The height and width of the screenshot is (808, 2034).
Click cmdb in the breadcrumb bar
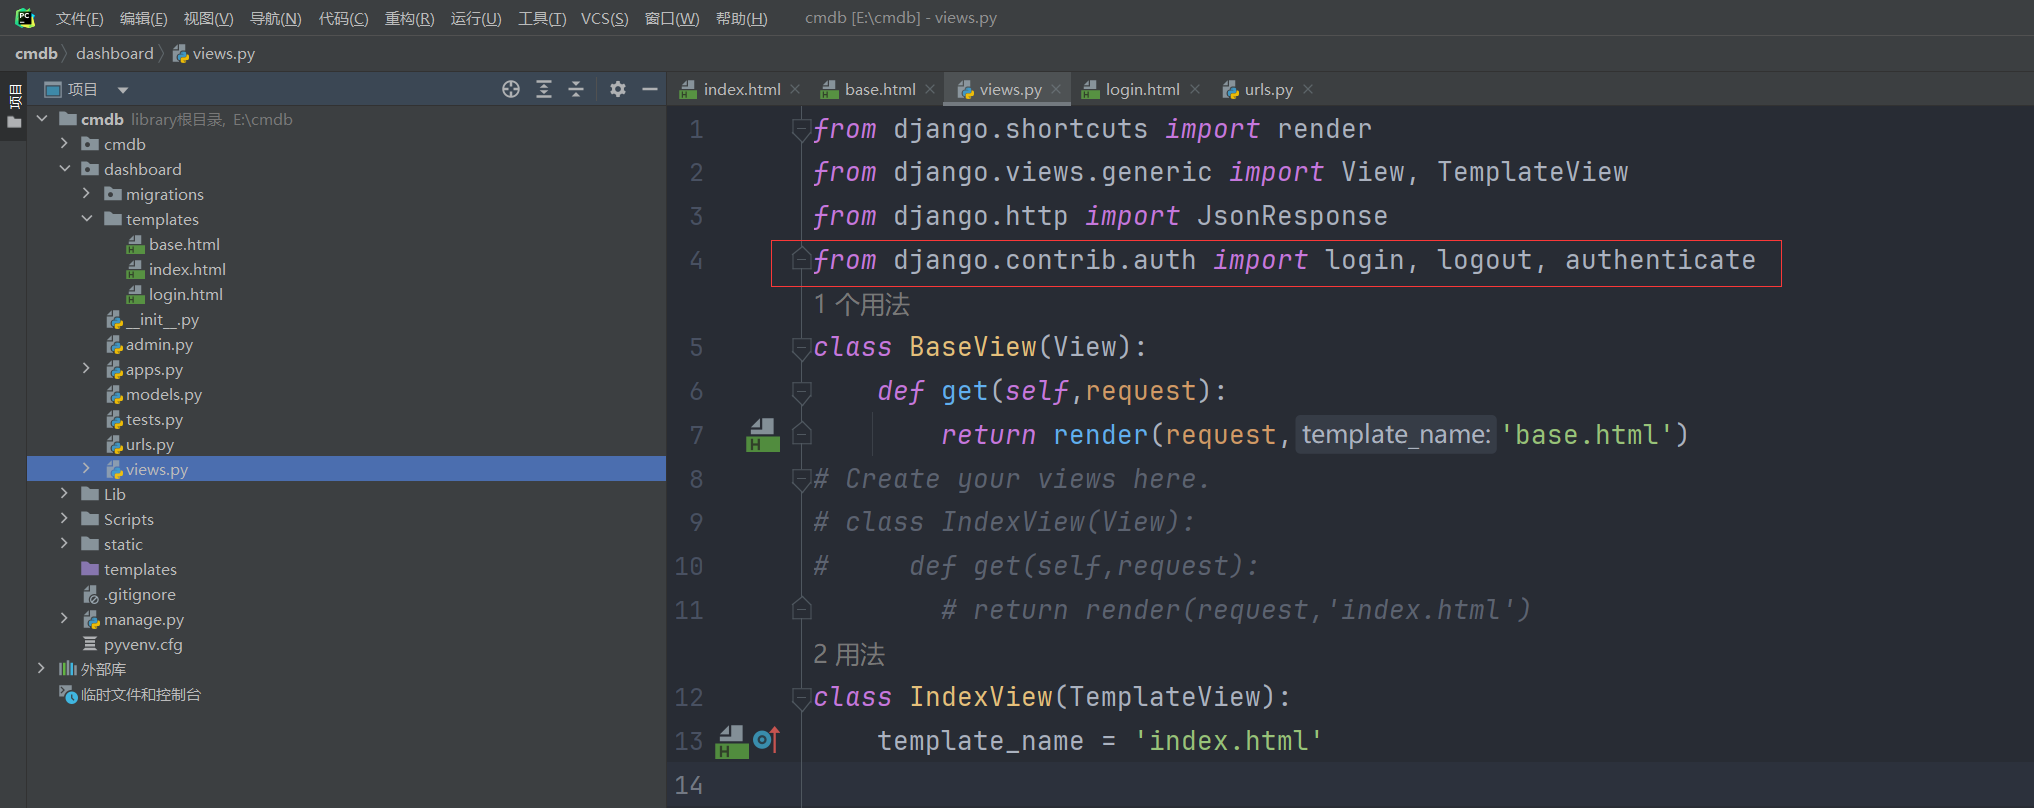tap(36, 53)
